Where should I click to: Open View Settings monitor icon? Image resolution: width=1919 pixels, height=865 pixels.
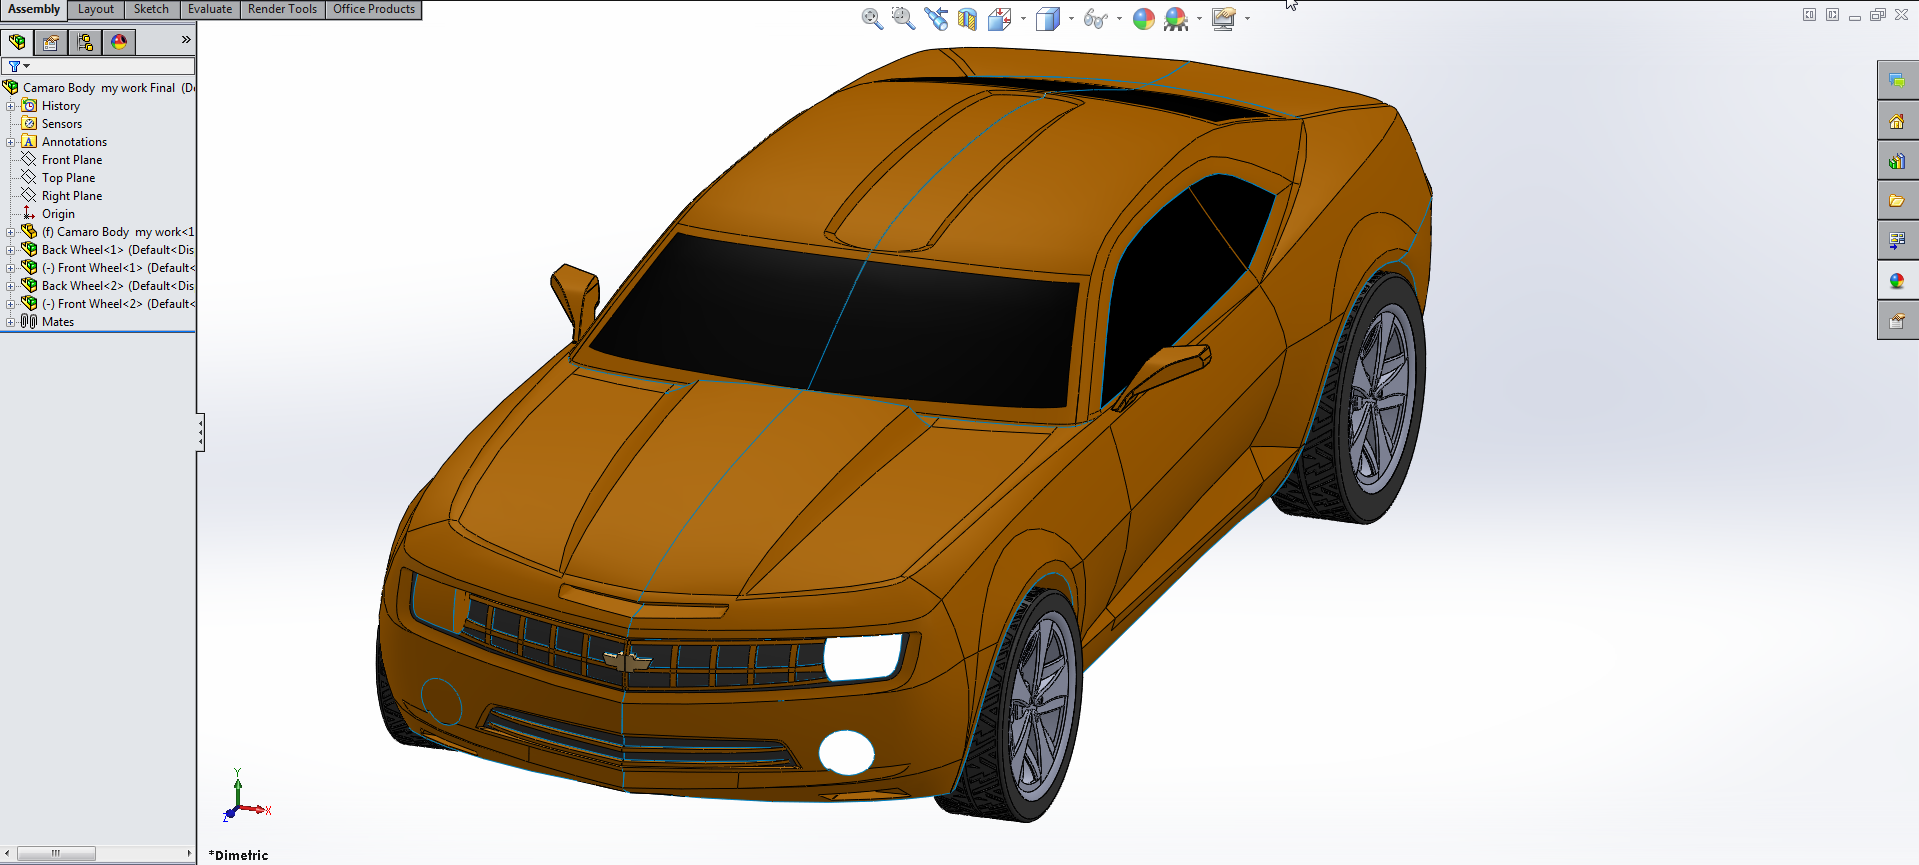1224,19
